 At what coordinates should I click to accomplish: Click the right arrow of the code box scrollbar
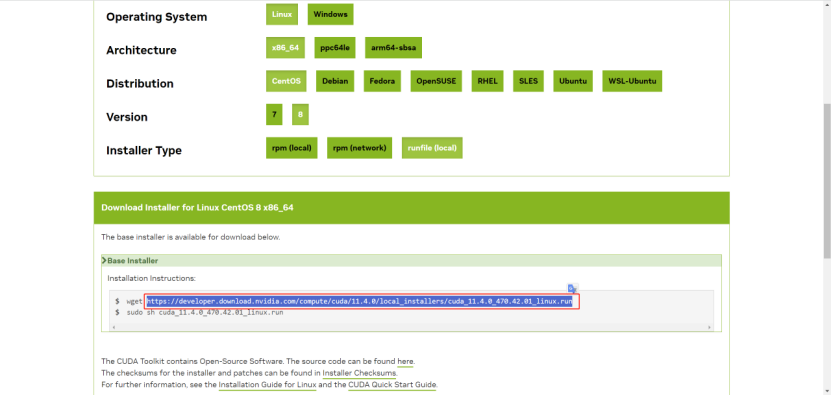[710, 328]
